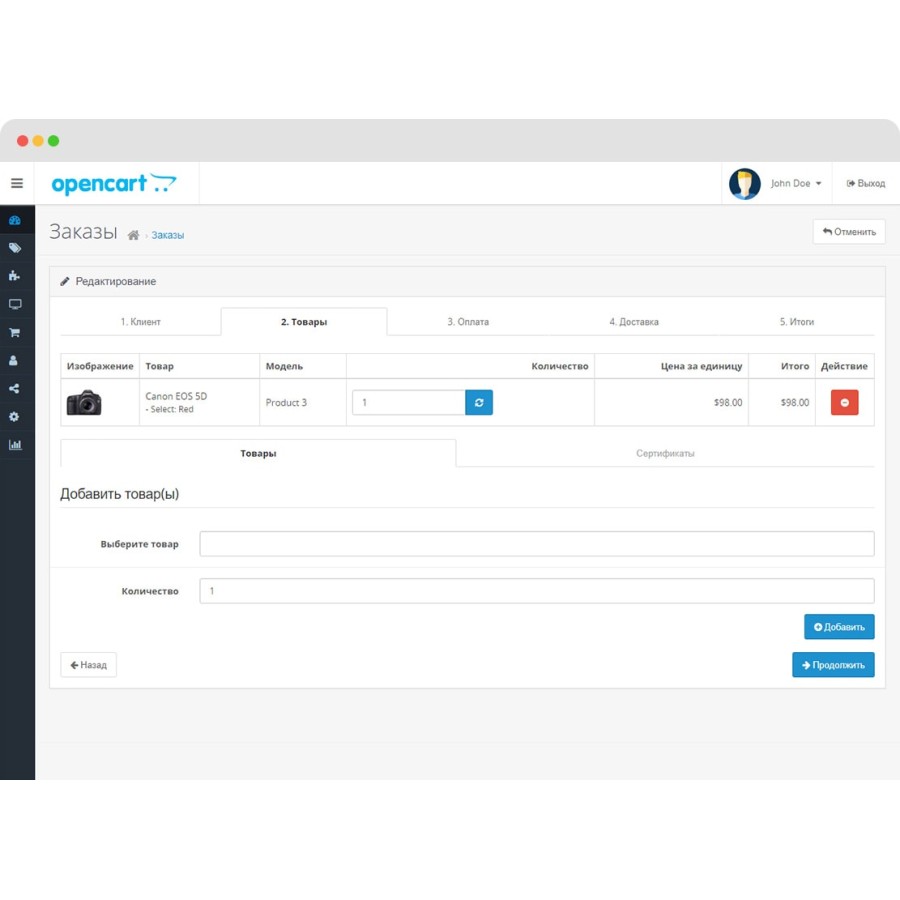Image resolution: width=900 pixels, height=900 pixels.
Task: Open the catalog tags icon in the sidebar
Action: [x=15, y=248]
